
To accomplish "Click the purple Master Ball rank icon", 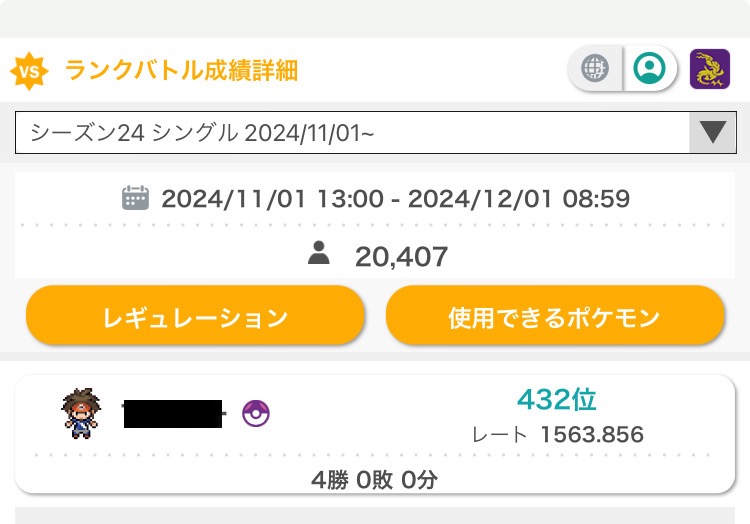I will coord(256,413).
